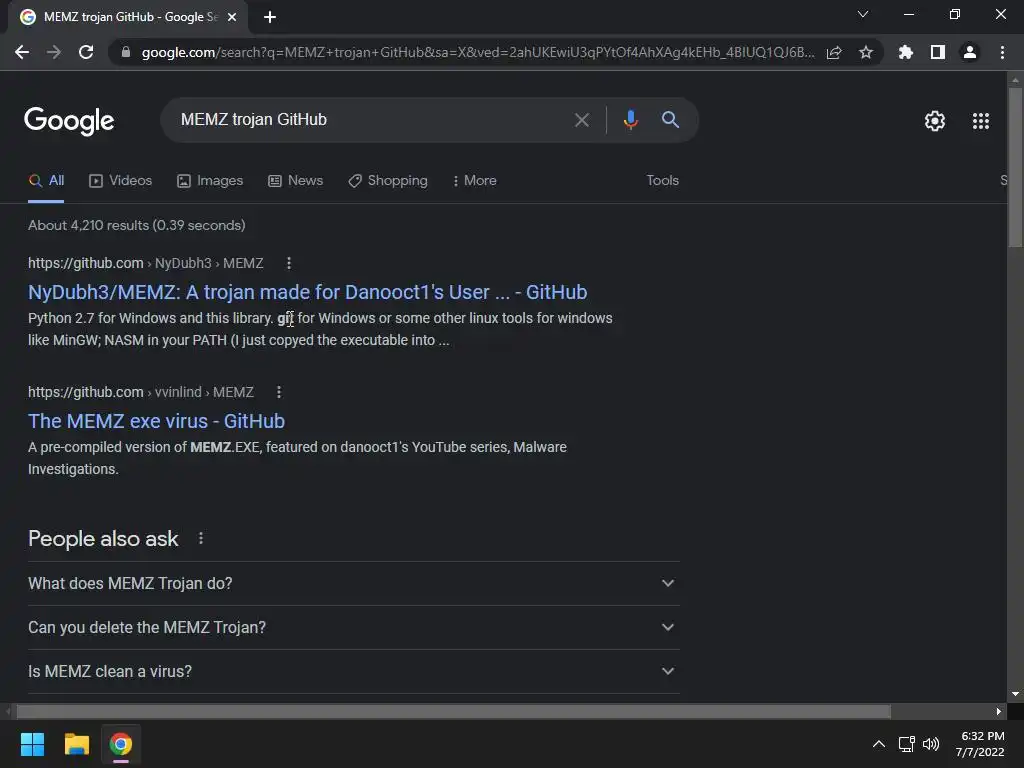Viewport: 1024px width, 768px height.
Task: Open options for NyDubh3 MEMZ result
Action: click(289, 263)
